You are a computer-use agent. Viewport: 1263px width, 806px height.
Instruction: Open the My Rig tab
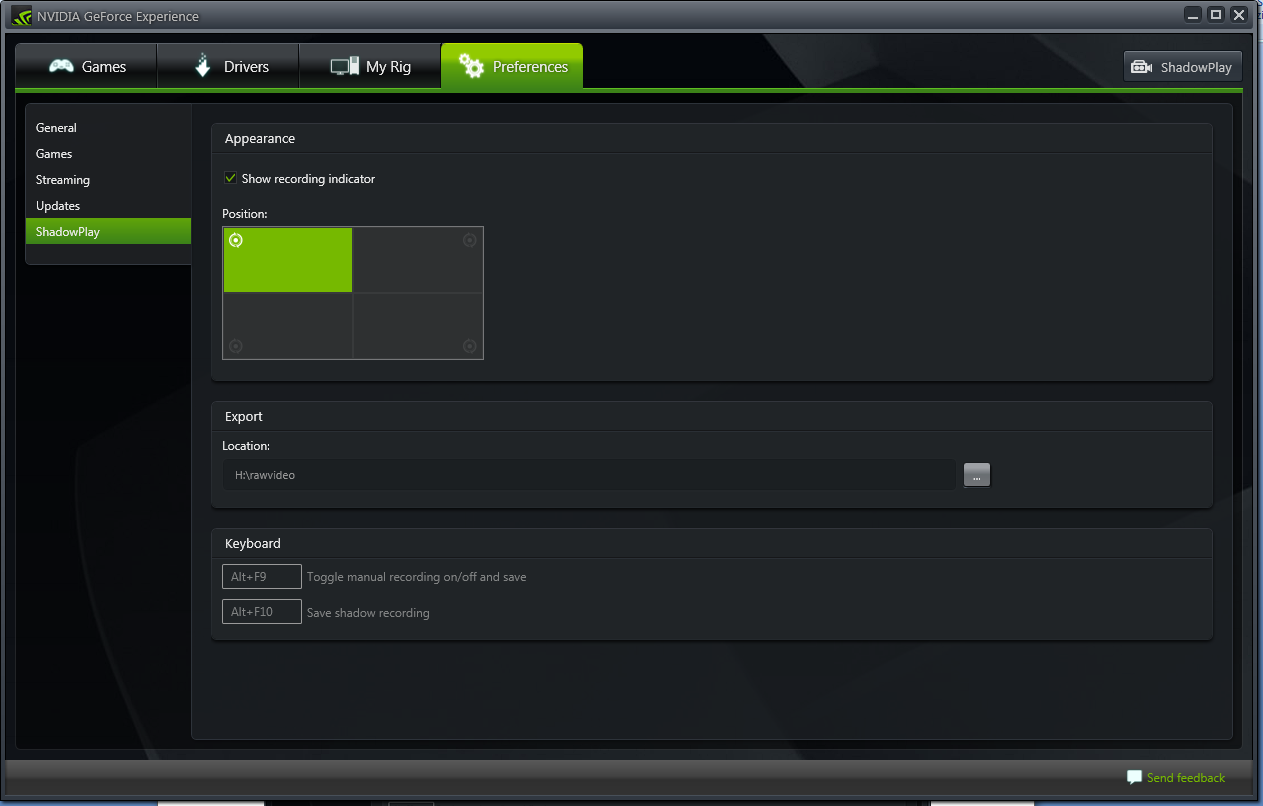click(370, 67)
